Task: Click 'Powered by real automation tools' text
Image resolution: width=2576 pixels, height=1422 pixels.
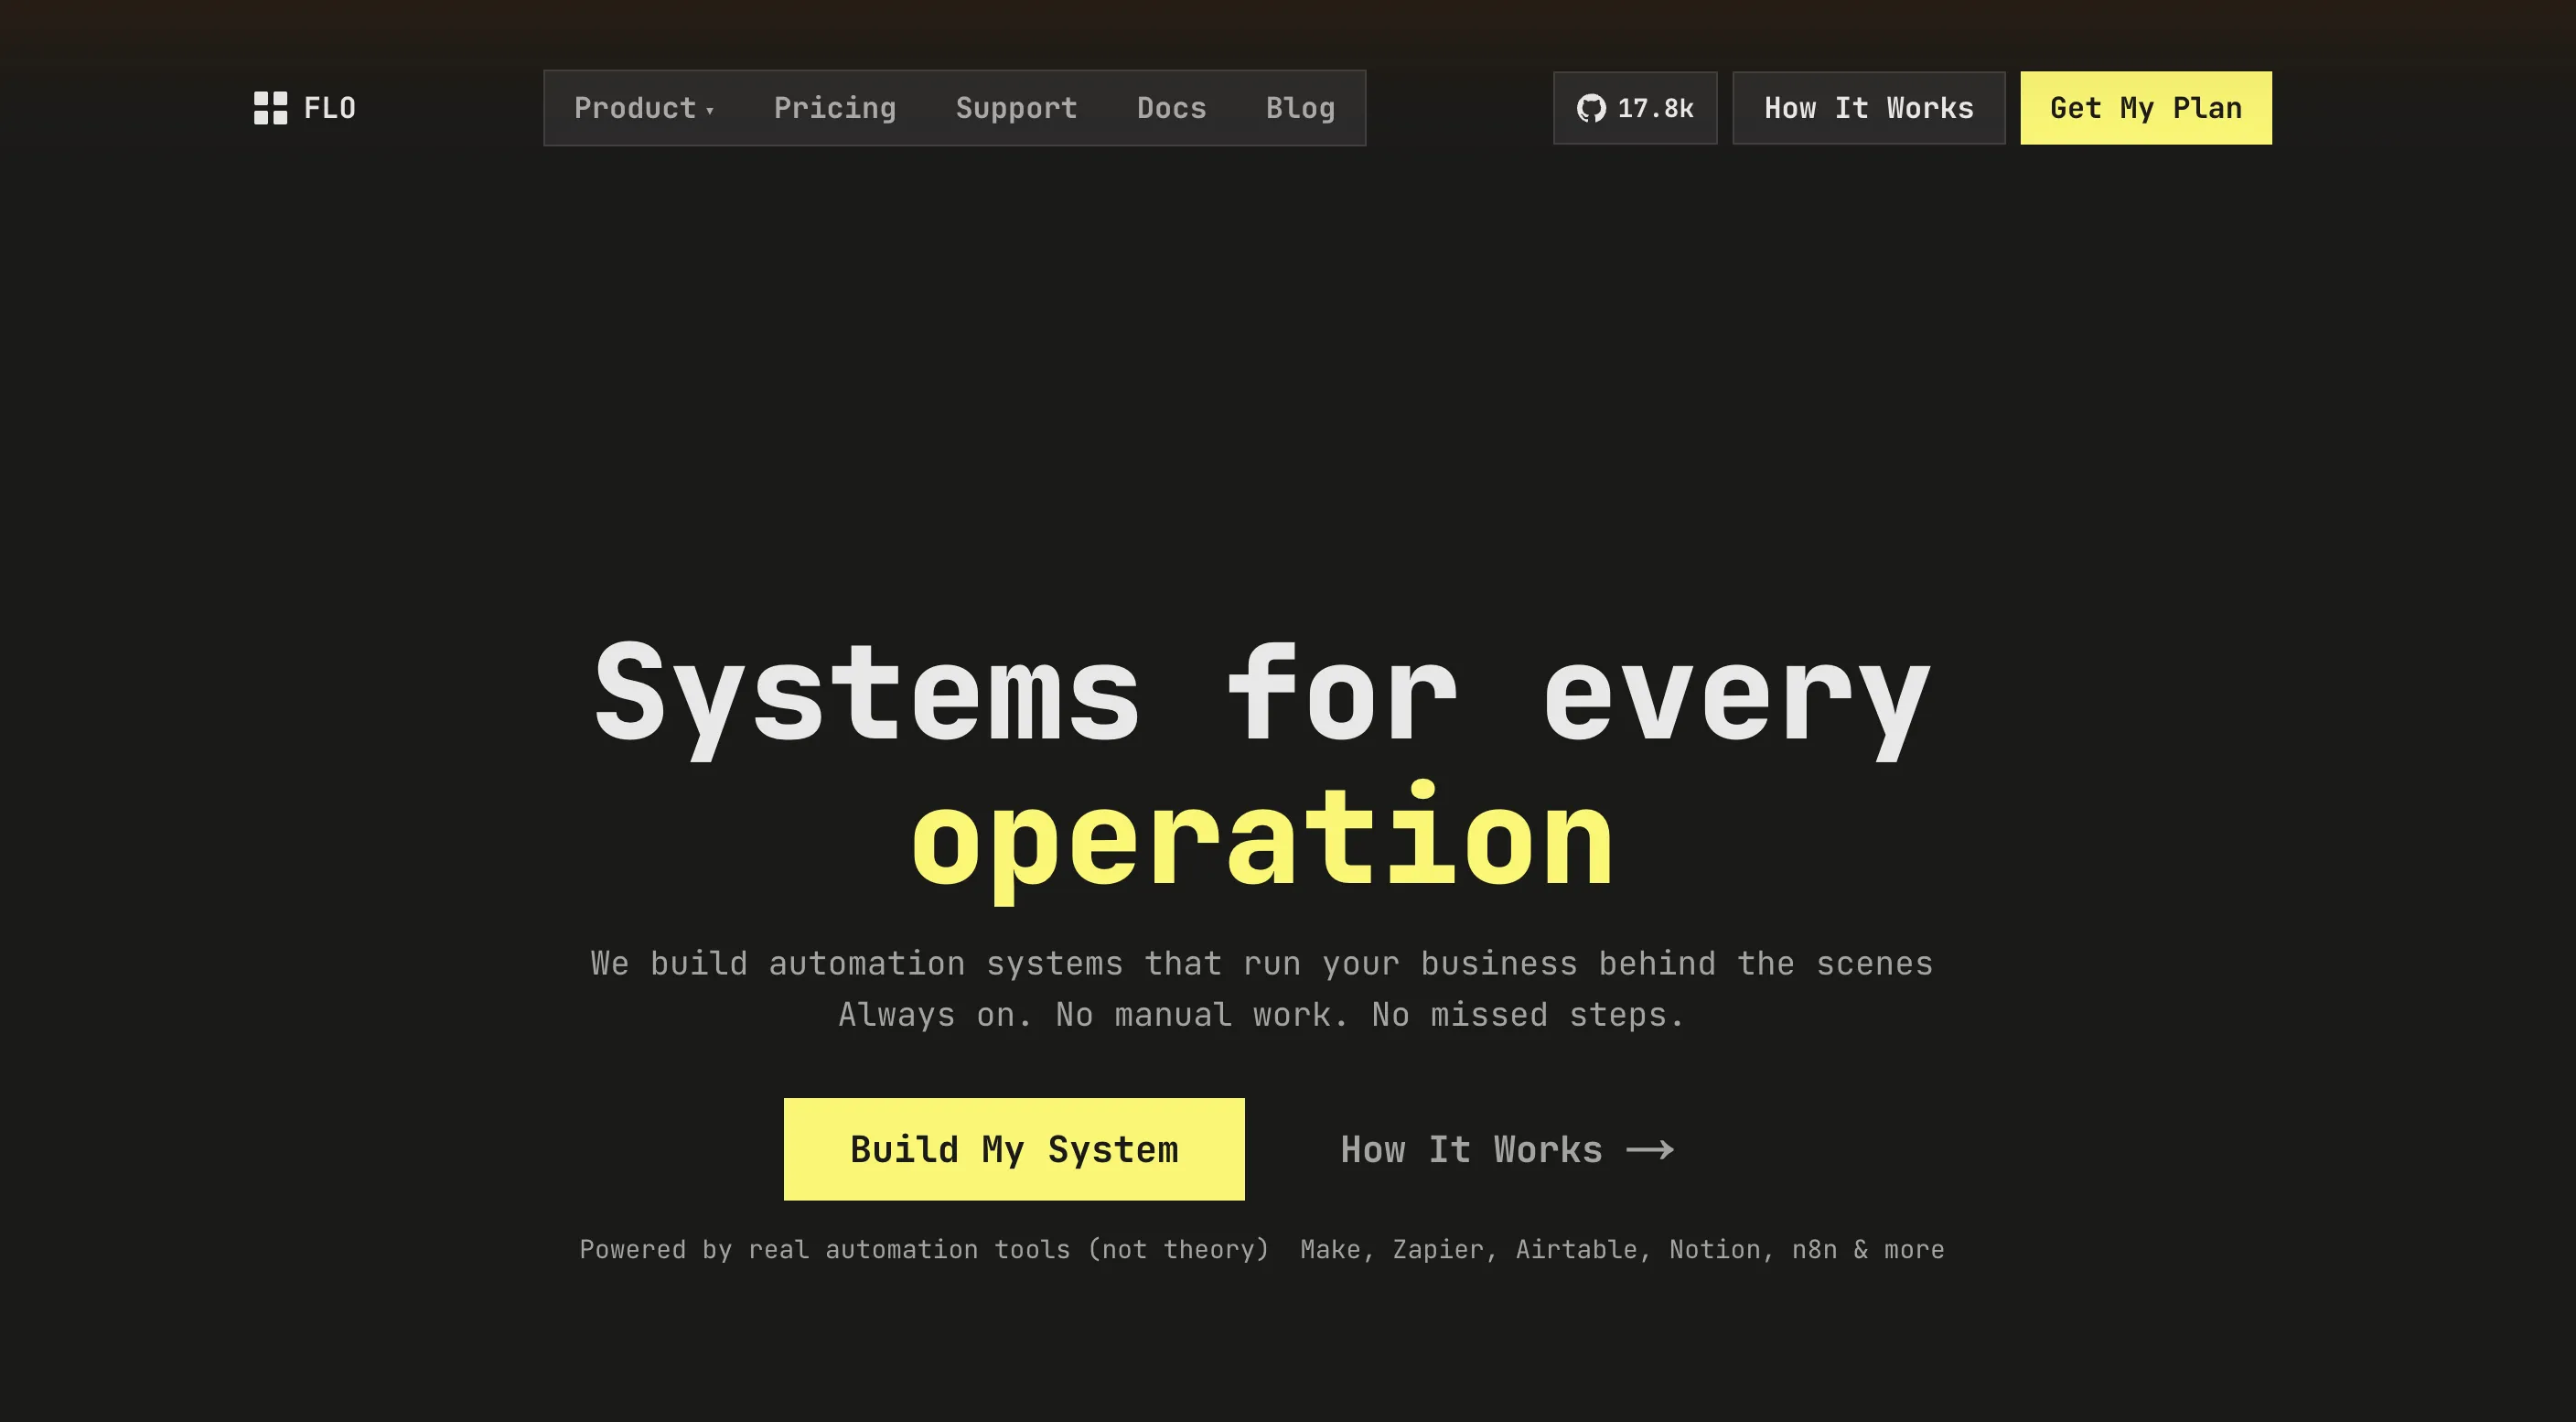Action: pos(924,1250)
